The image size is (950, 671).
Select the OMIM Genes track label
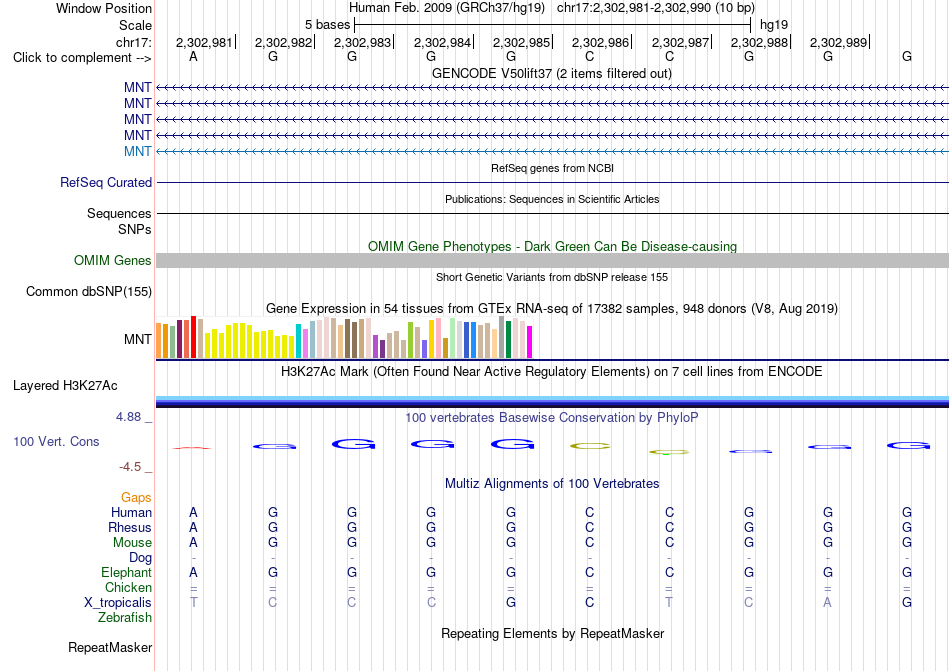click(113, 260)
